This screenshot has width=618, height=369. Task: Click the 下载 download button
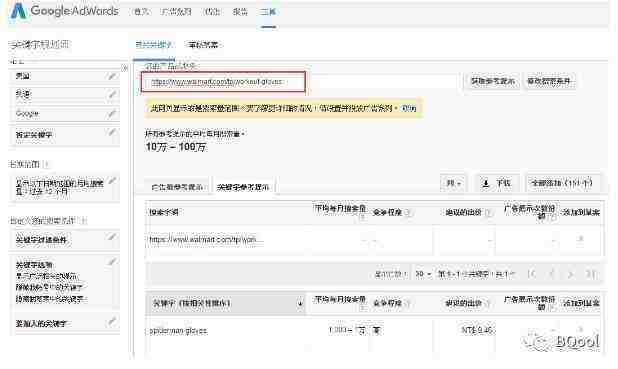click(497, 183)
